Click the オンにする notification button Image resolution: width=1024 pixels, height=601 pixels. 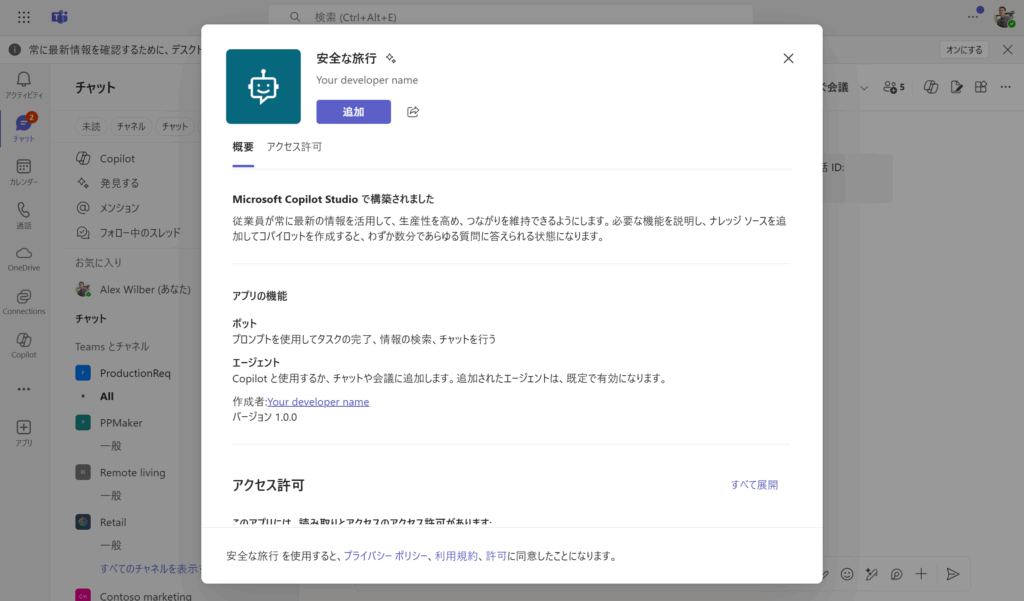(x=964, y=50)
